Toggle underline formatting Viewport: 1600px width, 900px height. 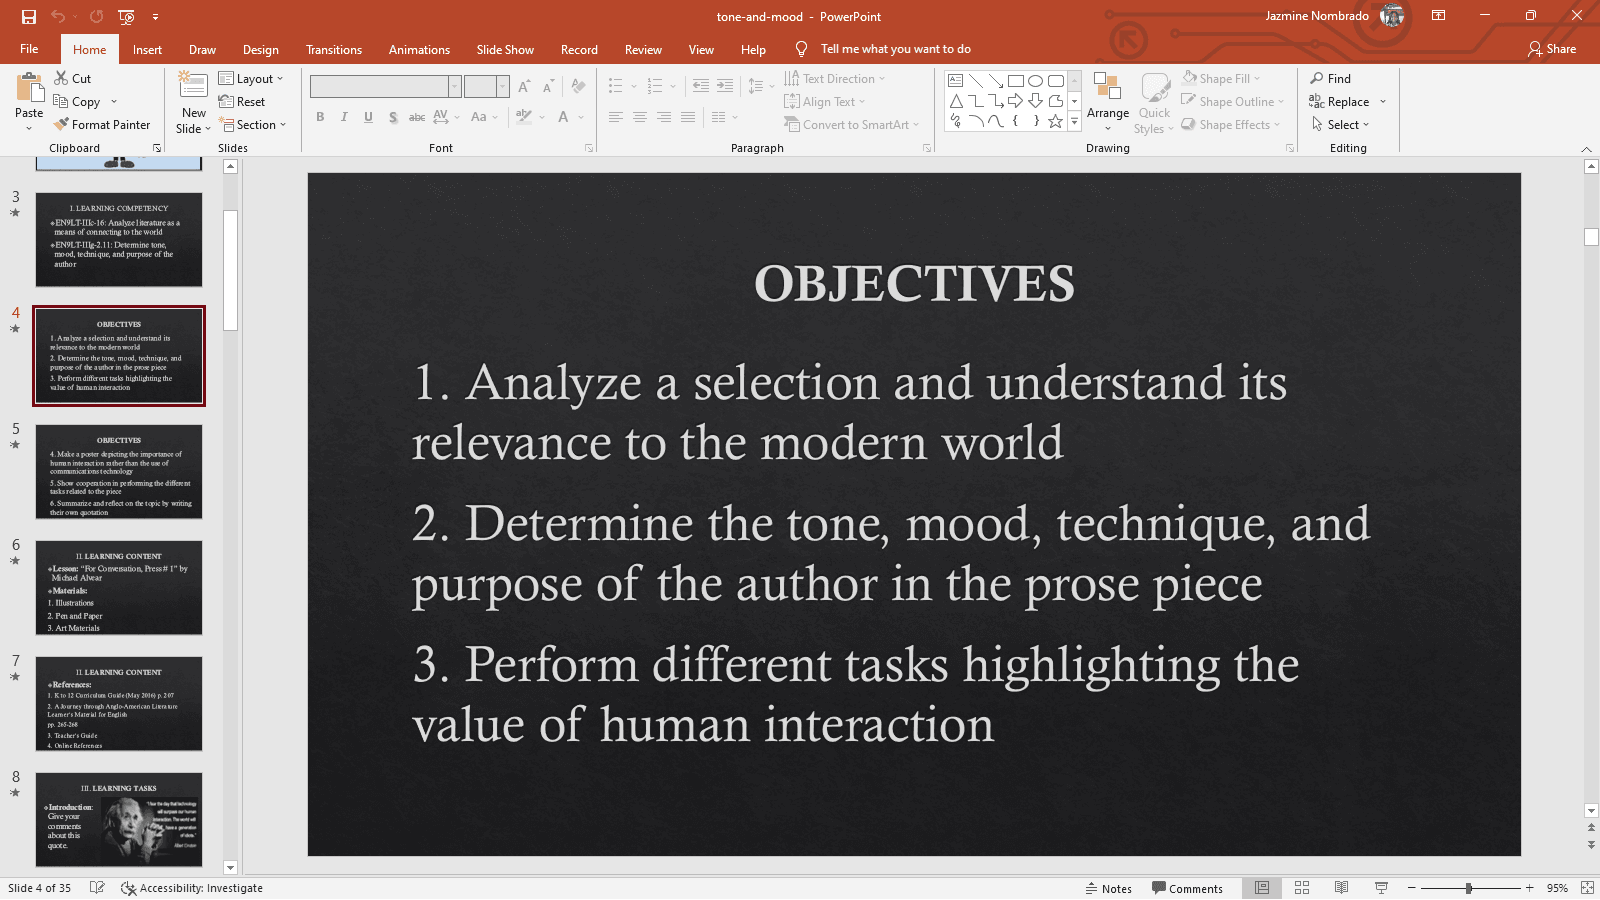368,117
